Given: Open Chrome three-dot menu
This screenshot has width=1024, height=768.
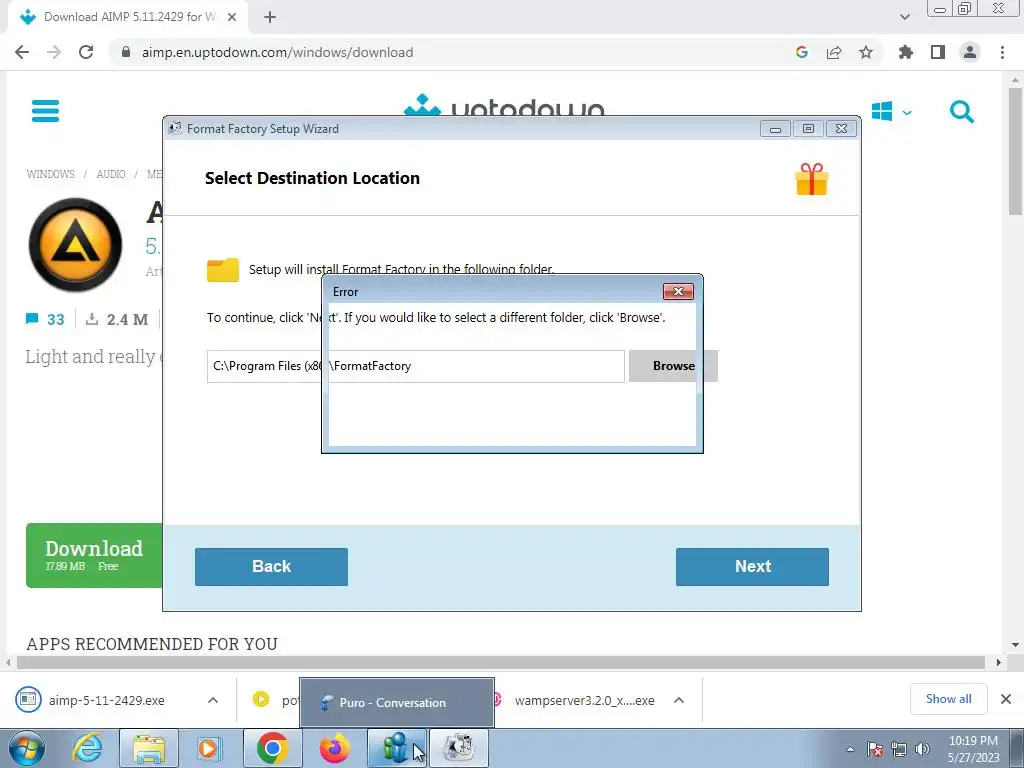Looking at the screenshot, I should (x=1002, y=52).
